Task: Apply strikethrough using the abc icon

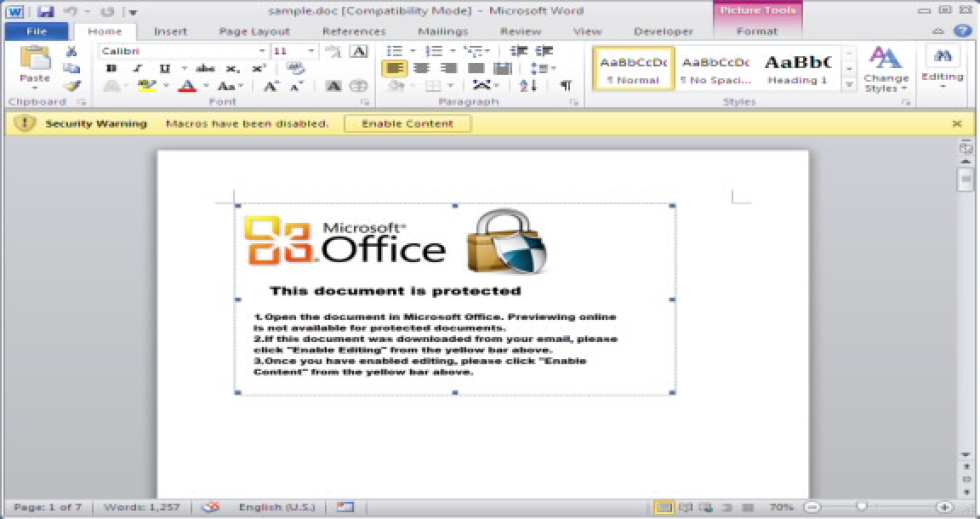Action: click(205, 68)
